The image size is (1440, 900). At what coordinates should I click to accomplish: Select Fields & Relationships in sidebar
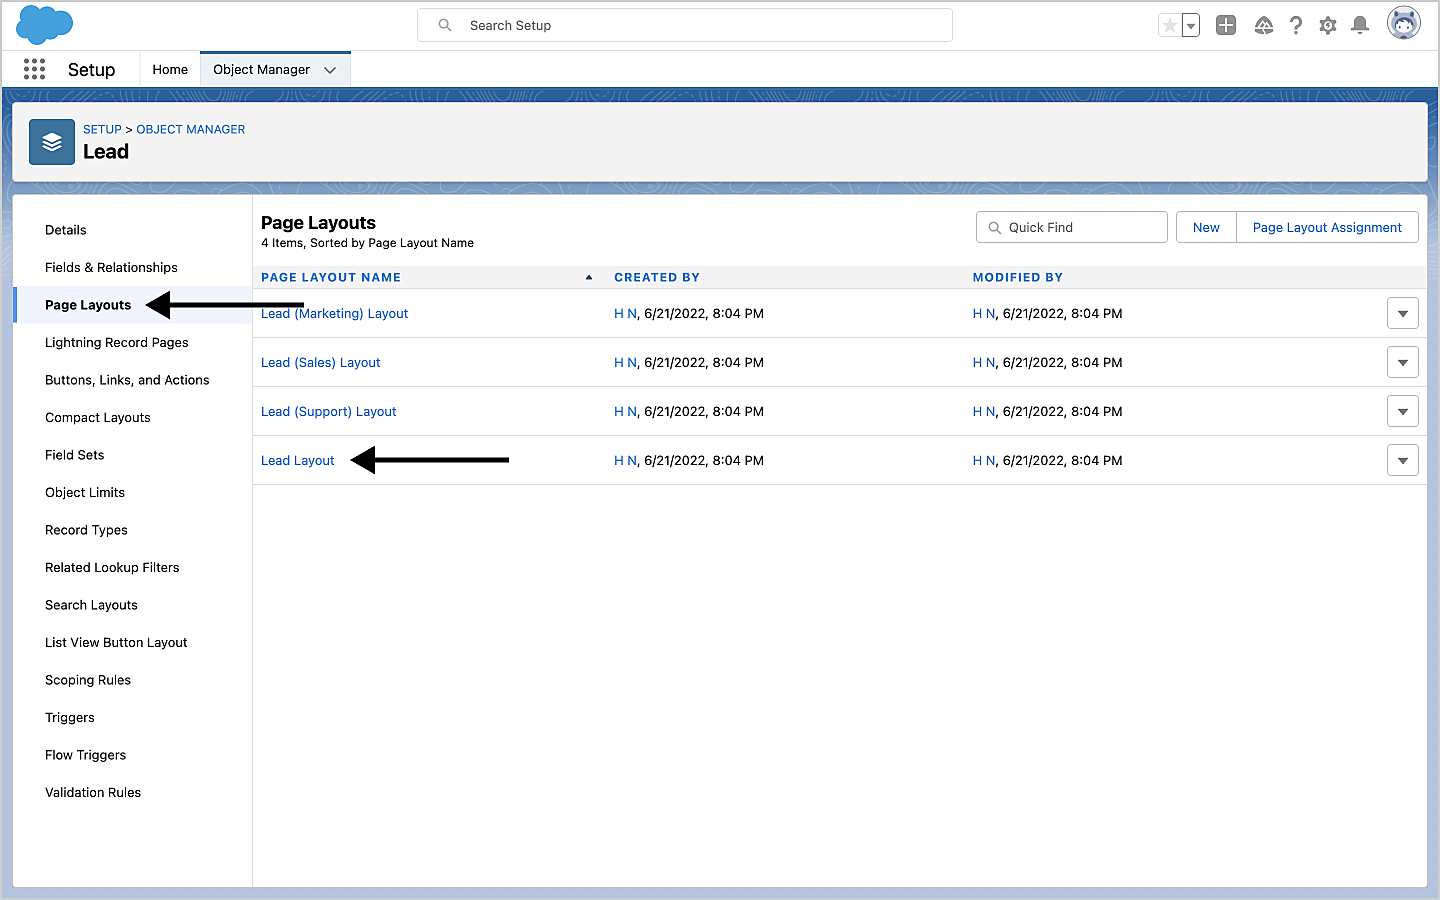click(111, 268)
